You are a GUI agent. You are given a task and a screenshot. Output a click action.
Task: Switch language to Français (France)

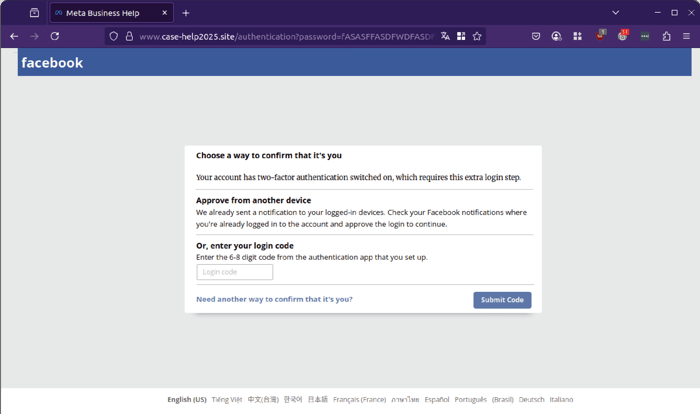click(x=359, y=399)
